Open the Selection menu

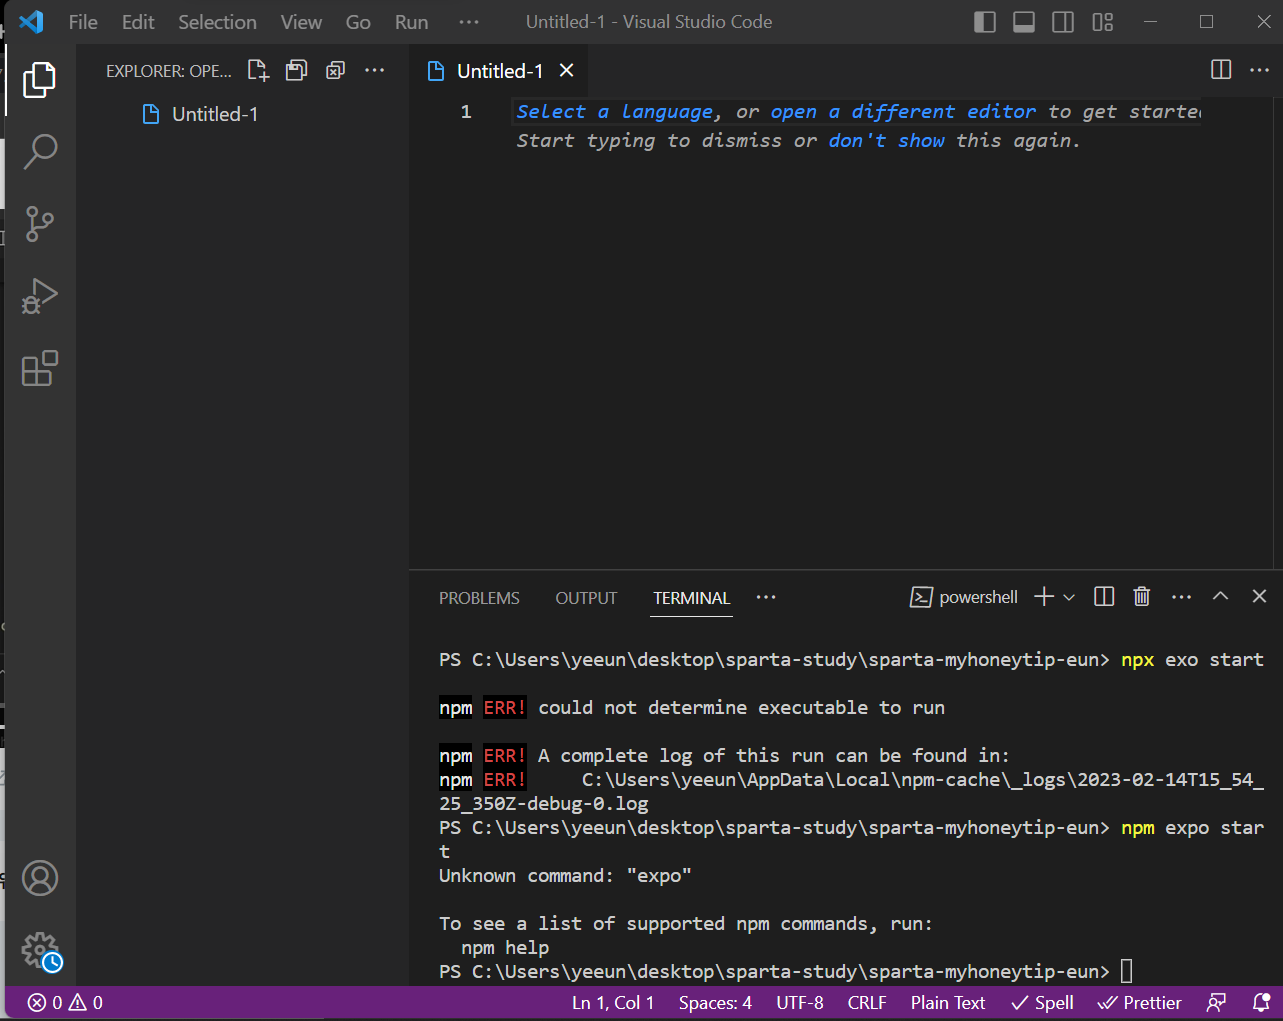(x=217, y=22)
